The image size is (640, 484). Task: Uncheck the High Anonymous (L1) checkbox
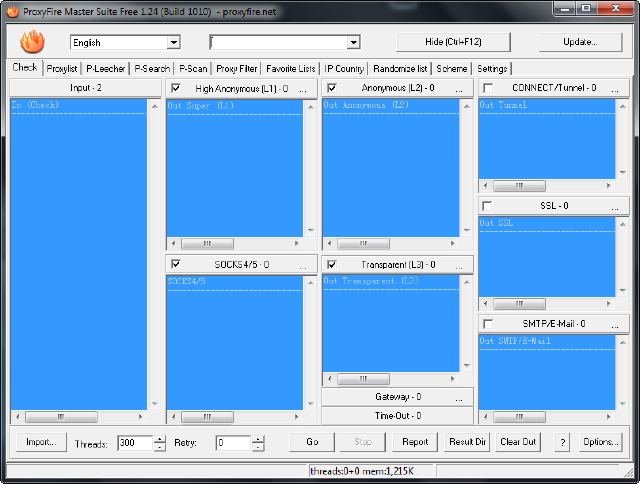coord(176,88)
